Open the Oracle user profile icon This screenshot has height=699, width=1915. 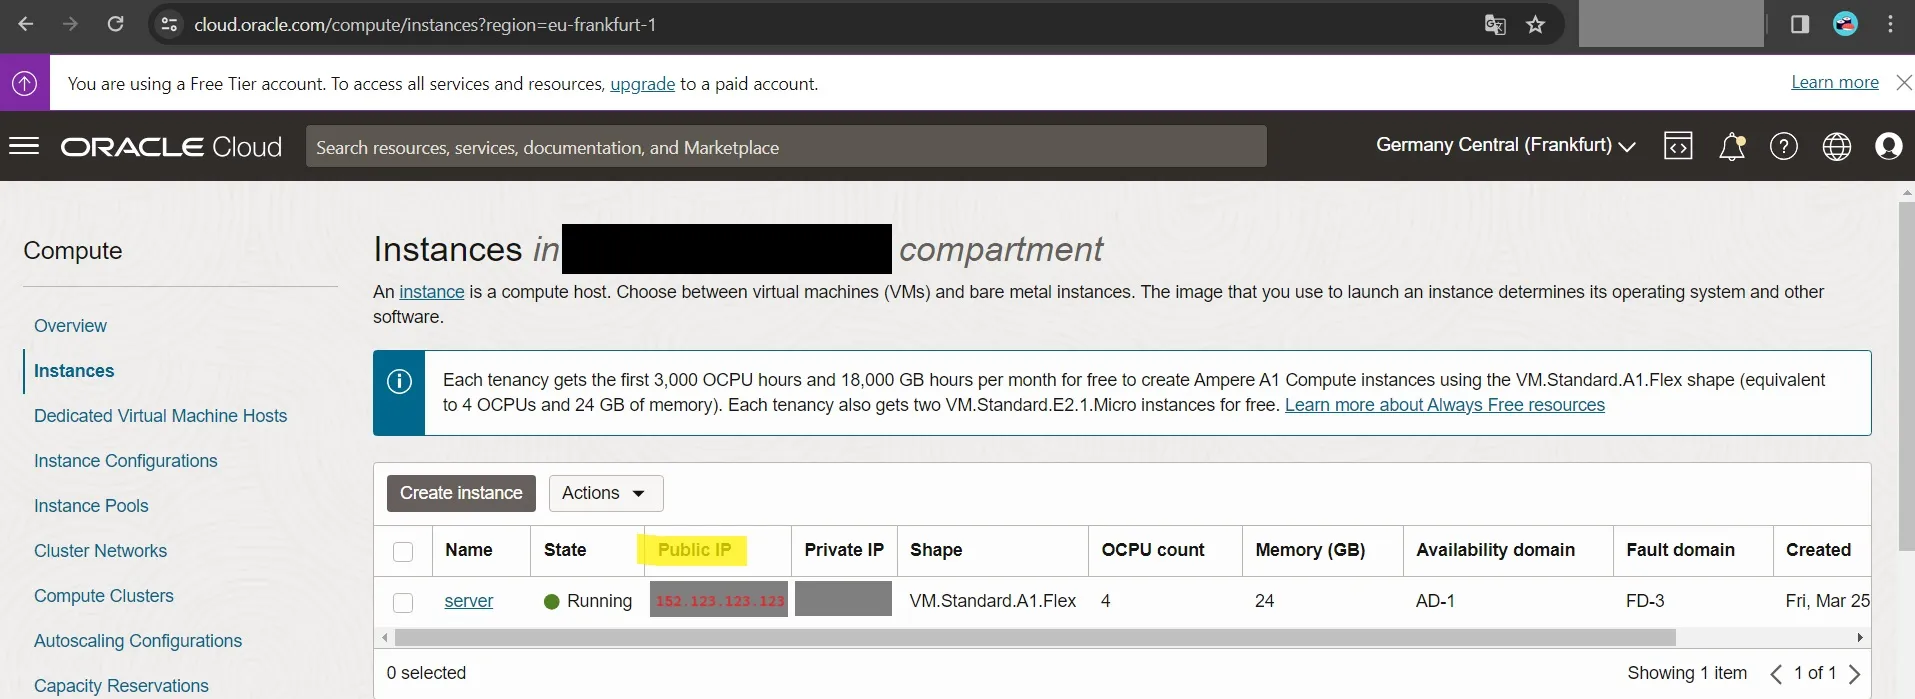pos(1889,147)
